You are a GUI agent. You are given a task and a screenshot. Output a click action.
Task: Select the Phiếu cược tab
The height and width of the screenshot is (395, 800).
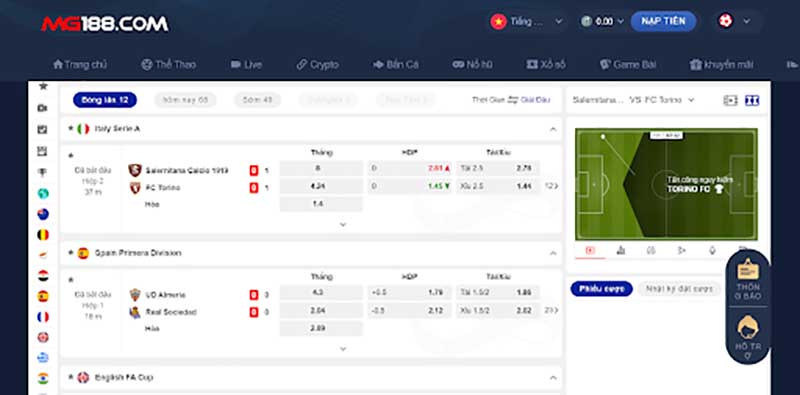[602, 289]
